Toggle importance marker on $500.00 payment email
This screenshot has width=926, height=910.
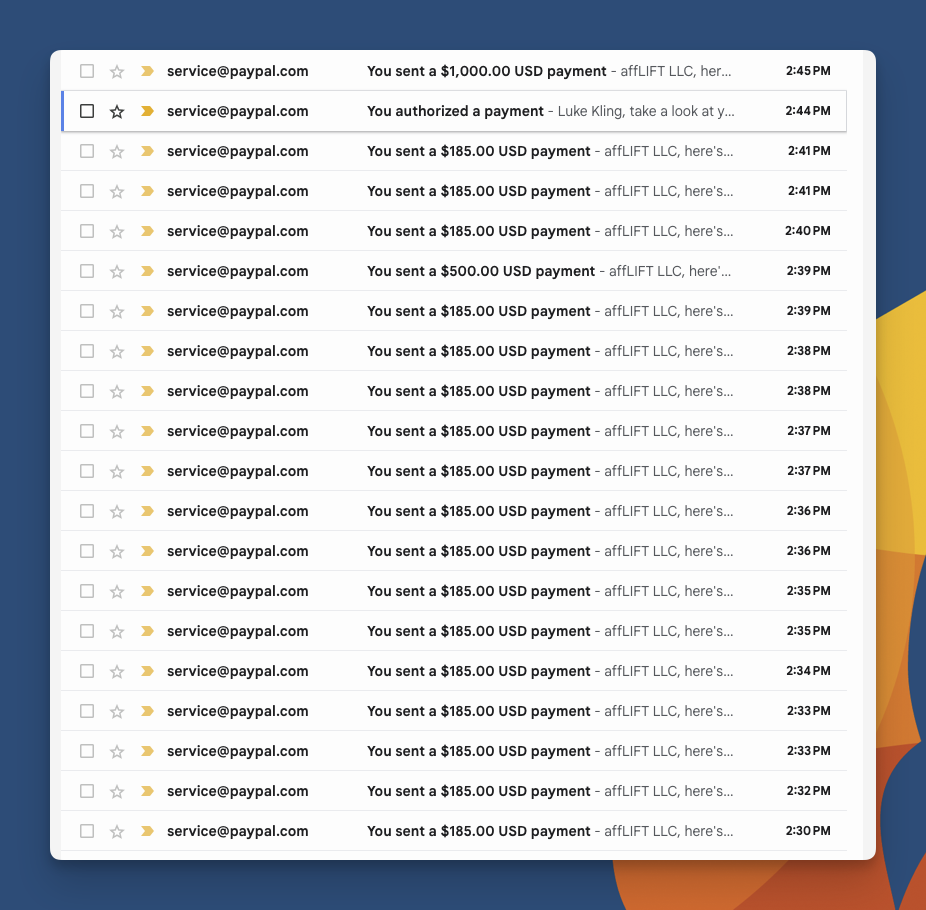[x=147, y=271]
